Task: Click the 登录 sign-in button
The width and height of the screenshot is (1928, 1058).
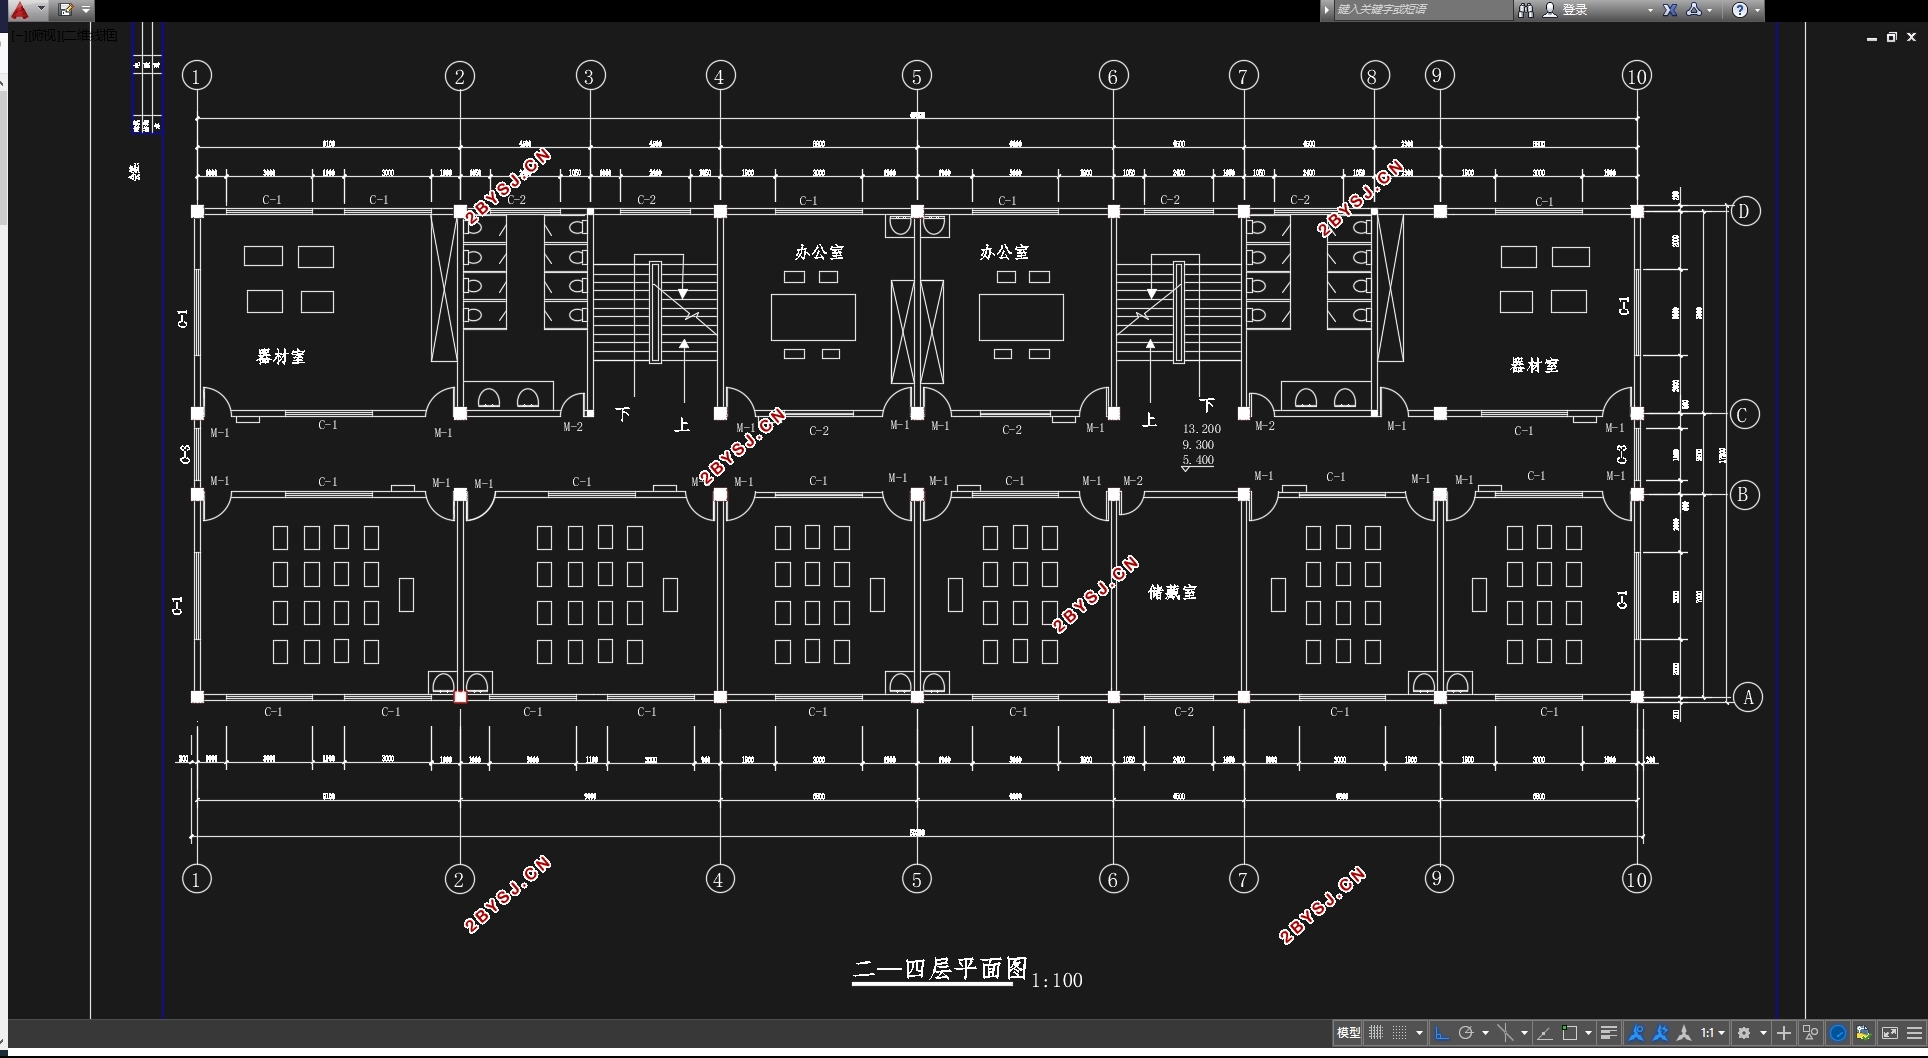Action: click(x=1567, y=10)
